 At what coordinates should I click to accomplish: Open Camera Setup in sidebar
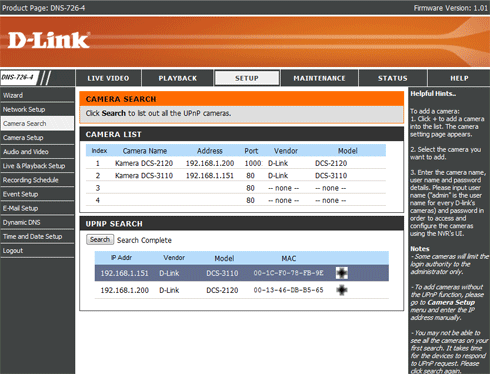pyautogui.click(x=37, y=137)
